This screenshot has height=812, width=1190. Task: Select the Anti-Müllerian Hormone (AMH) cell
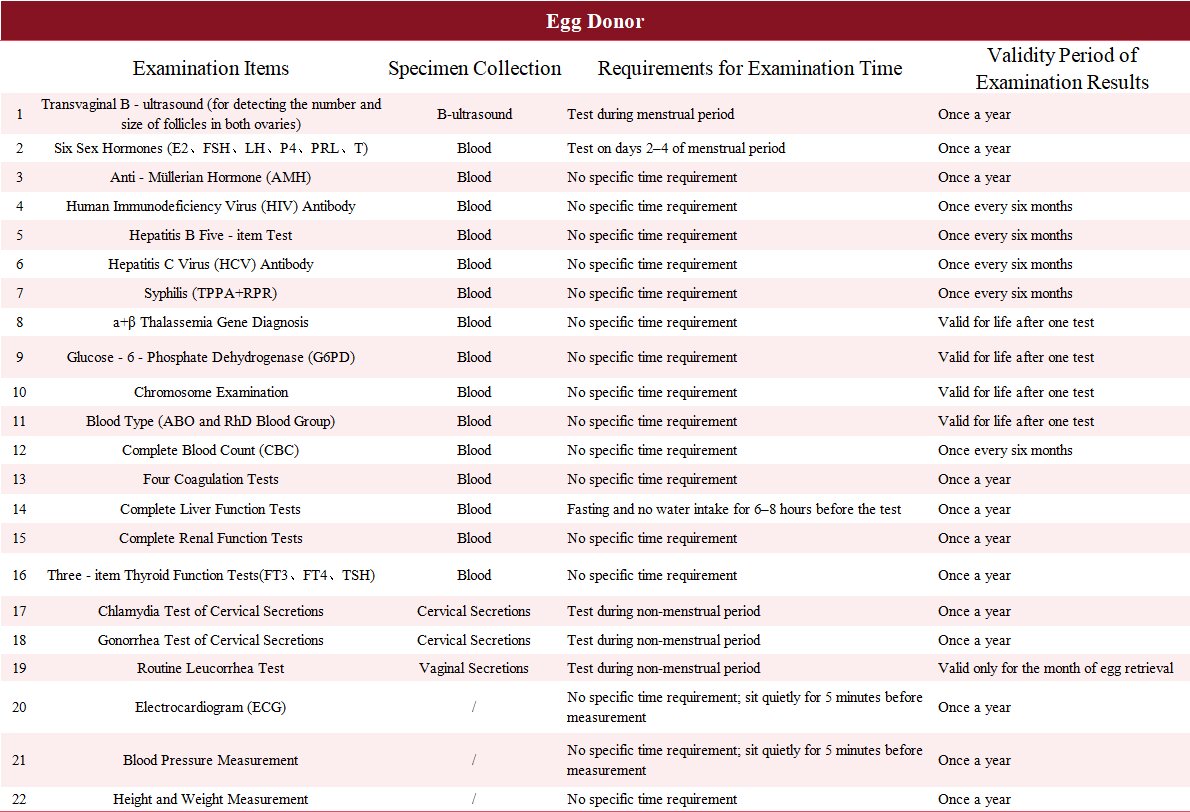pos(211,177)
